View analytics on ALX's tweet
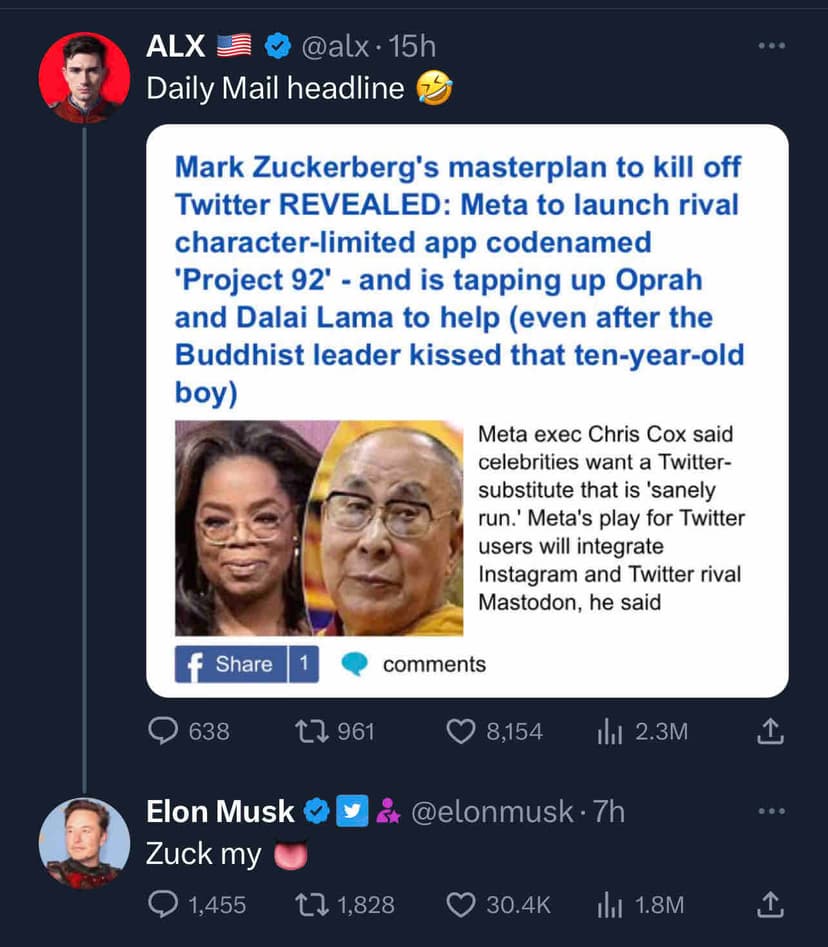This screenshot has height=947, width=828. 610,731
